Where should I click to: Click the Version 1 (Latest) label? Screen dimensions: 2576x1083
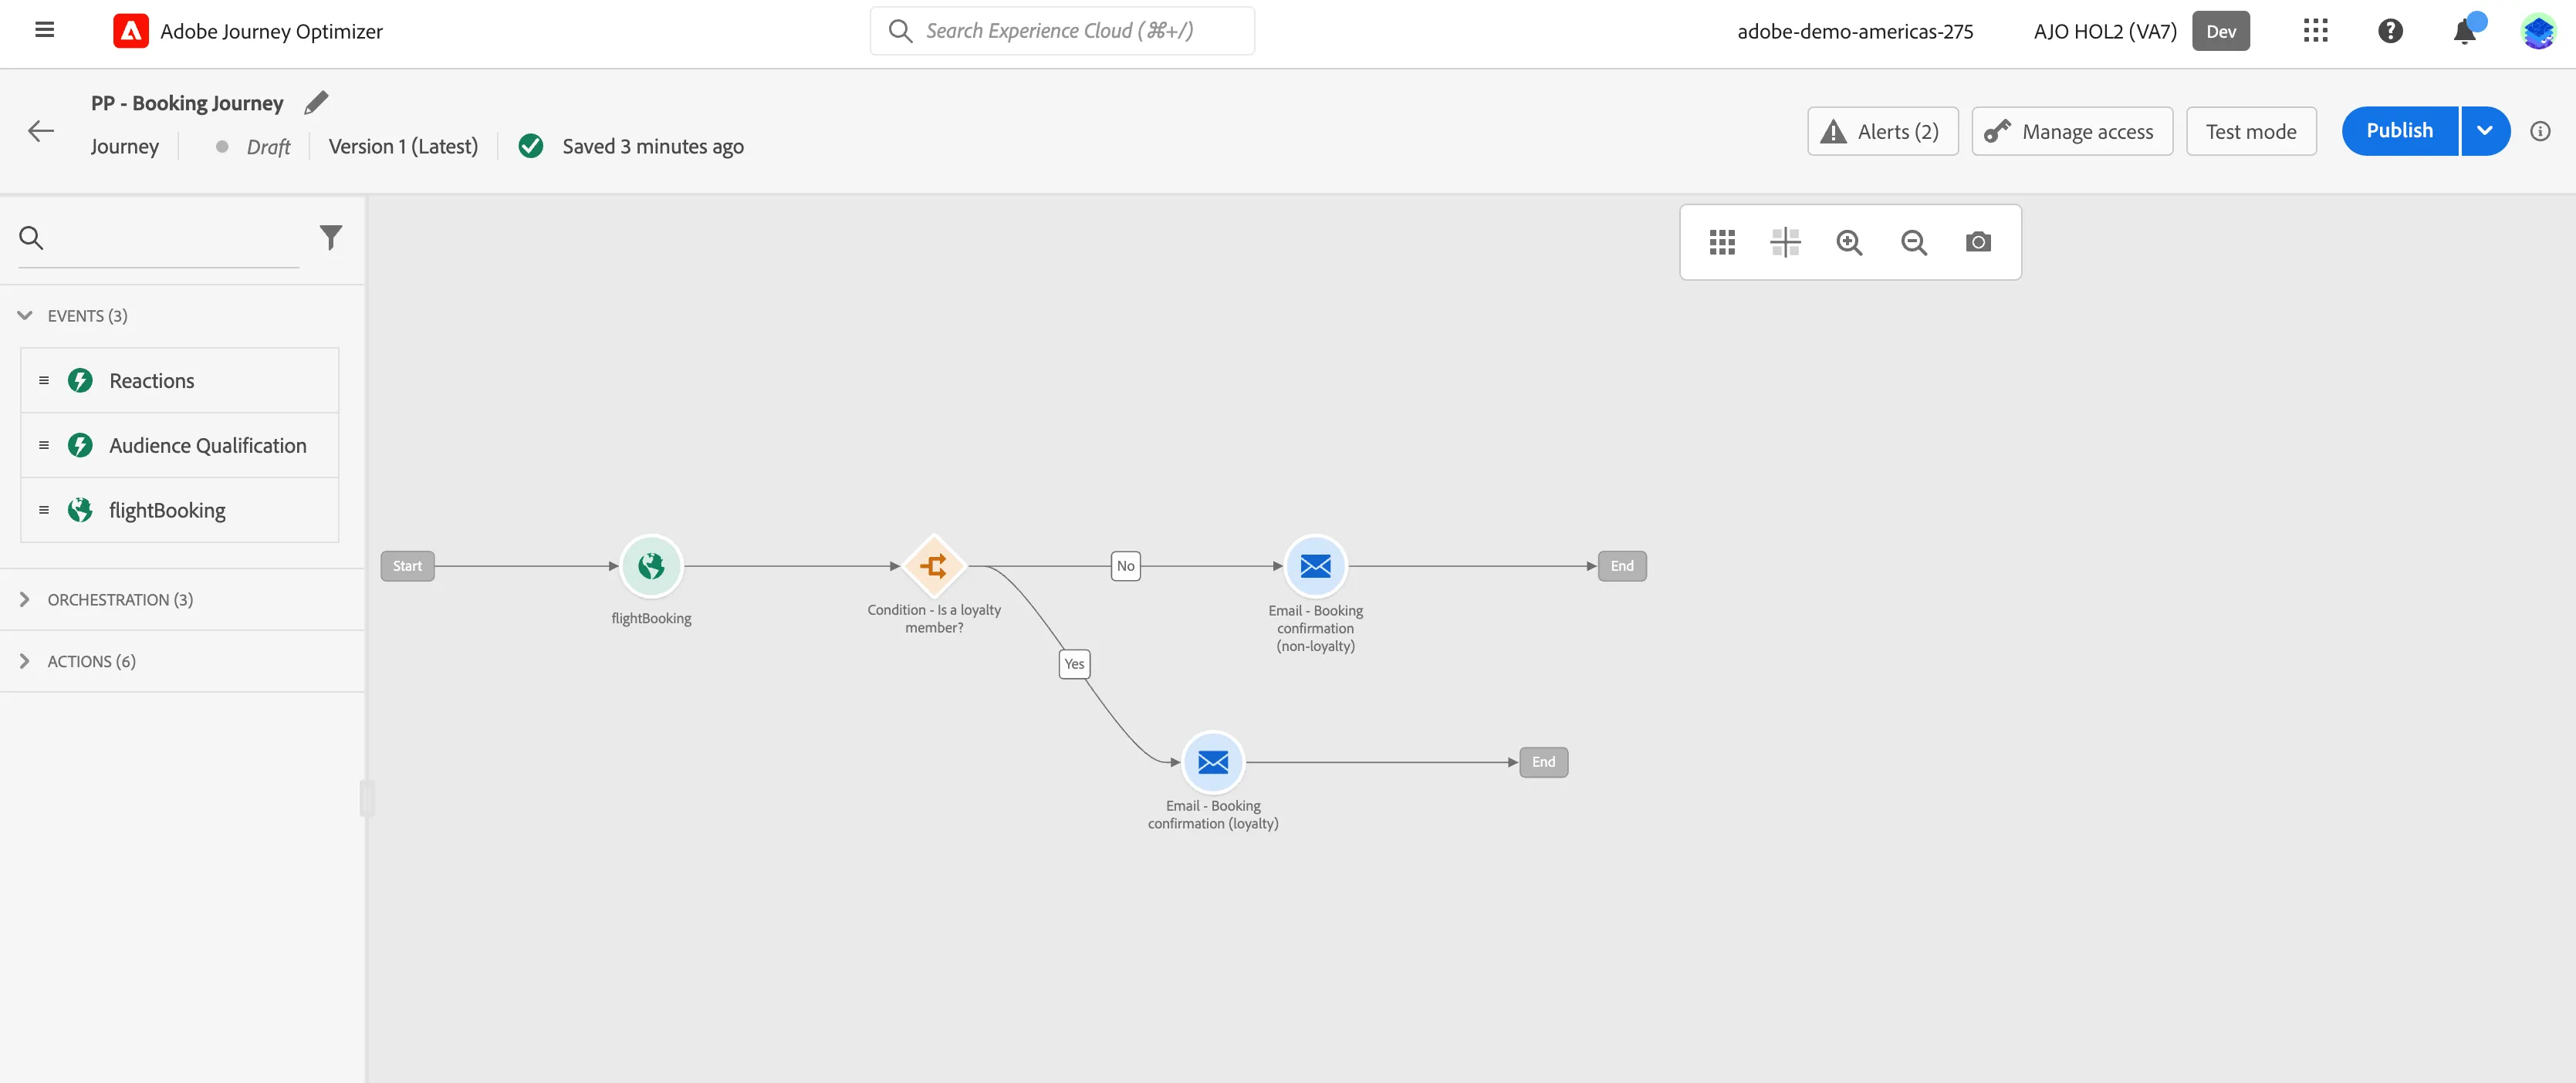pos(403,146)
